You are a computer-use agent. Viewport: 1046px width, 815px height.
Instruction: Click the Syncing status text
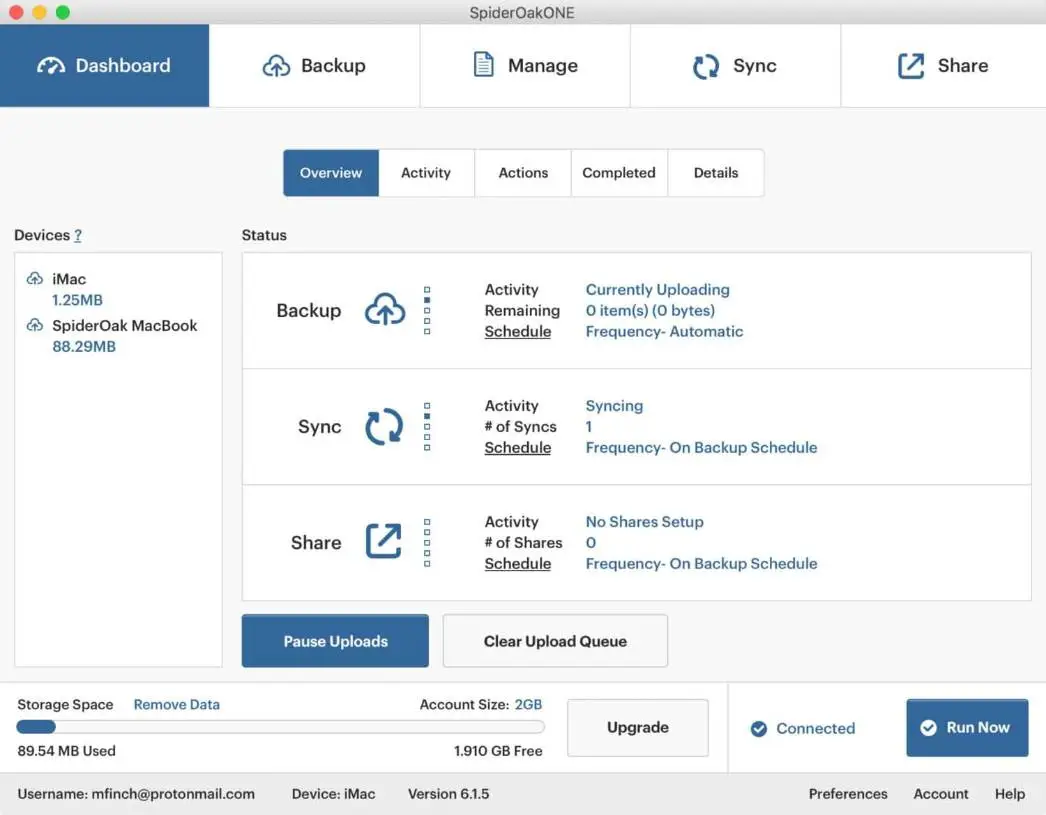(x=614, y=405)
